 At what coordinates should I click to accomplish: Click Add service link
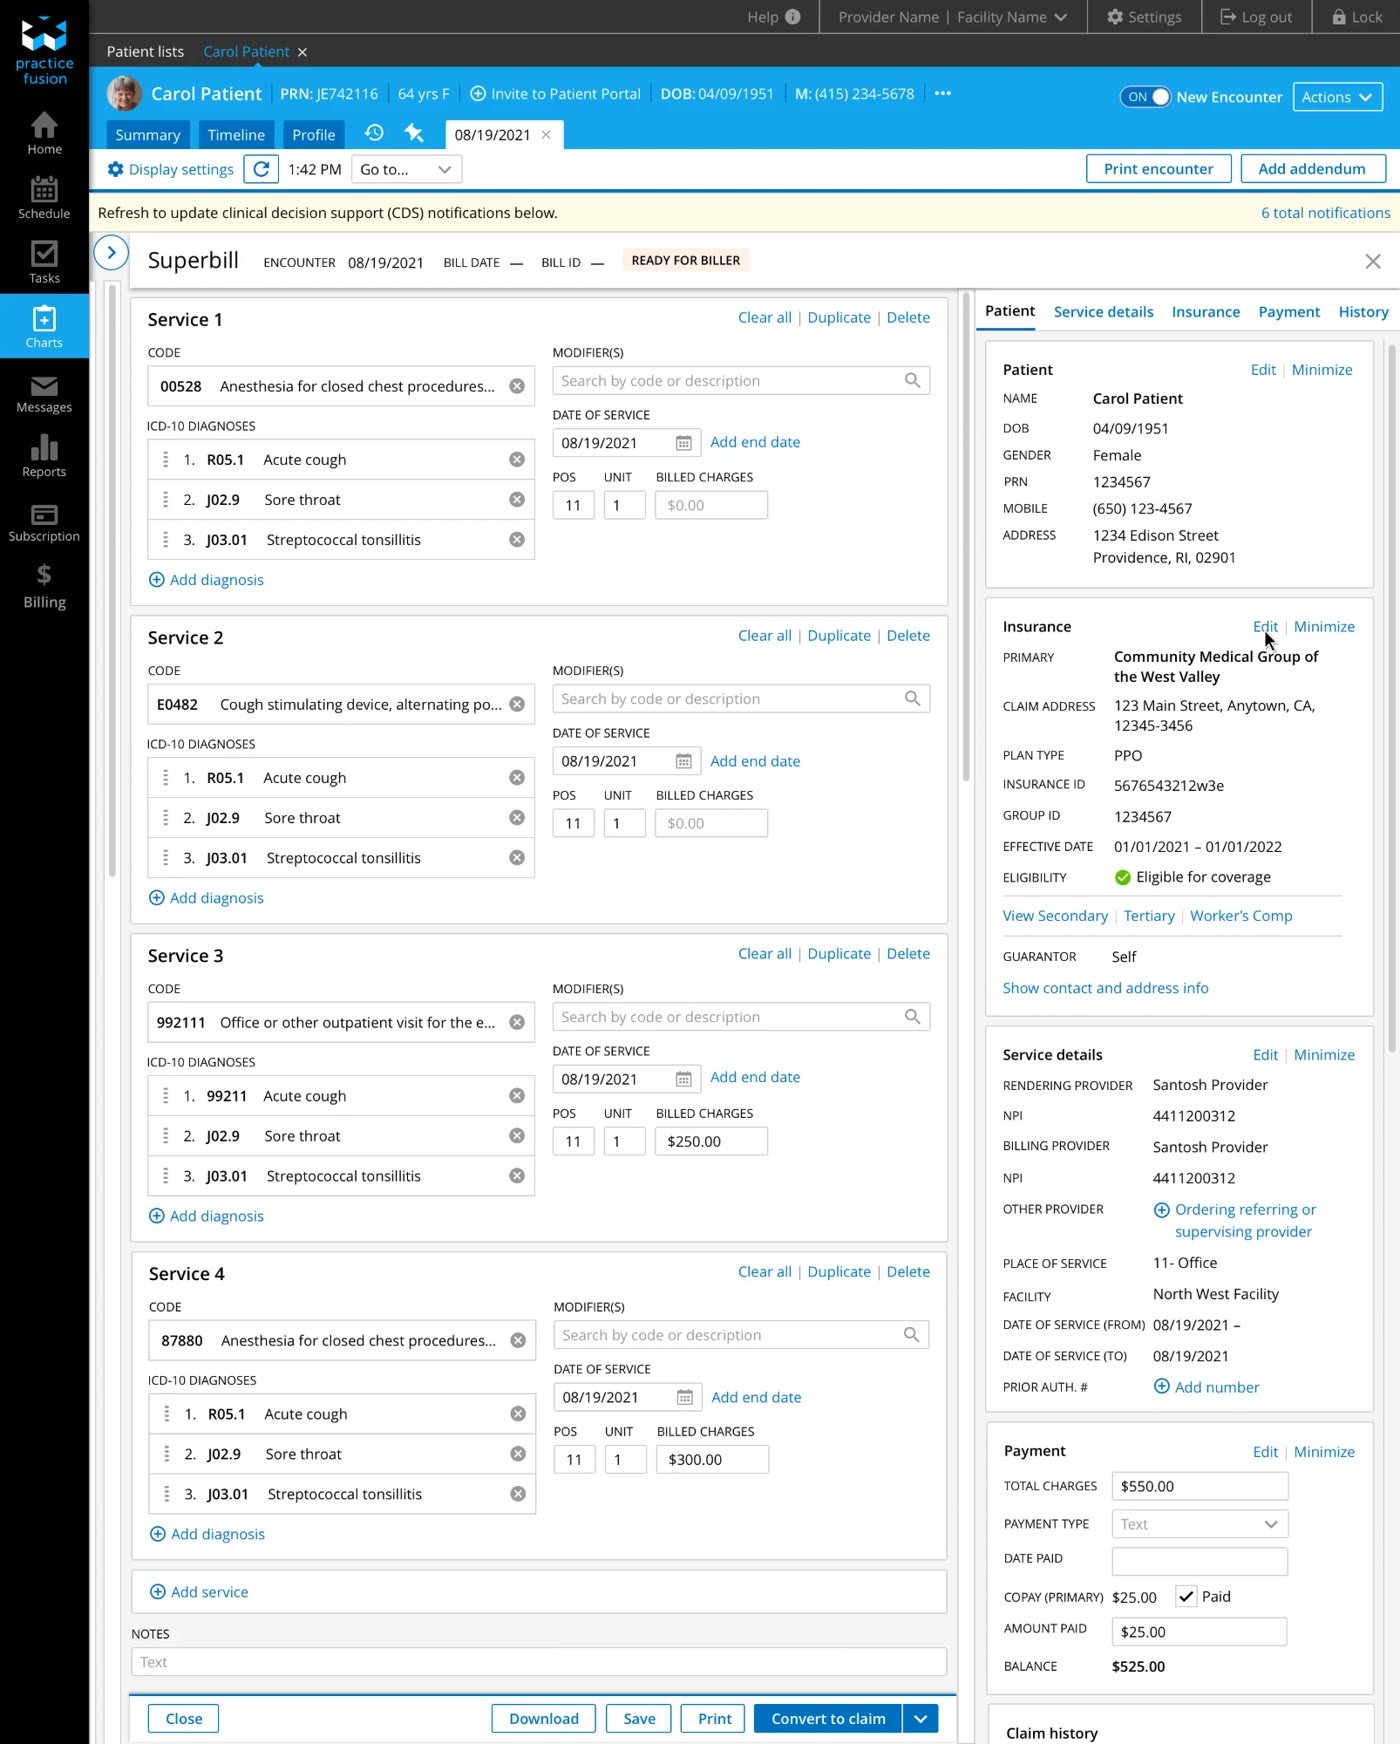point(199,1592)
